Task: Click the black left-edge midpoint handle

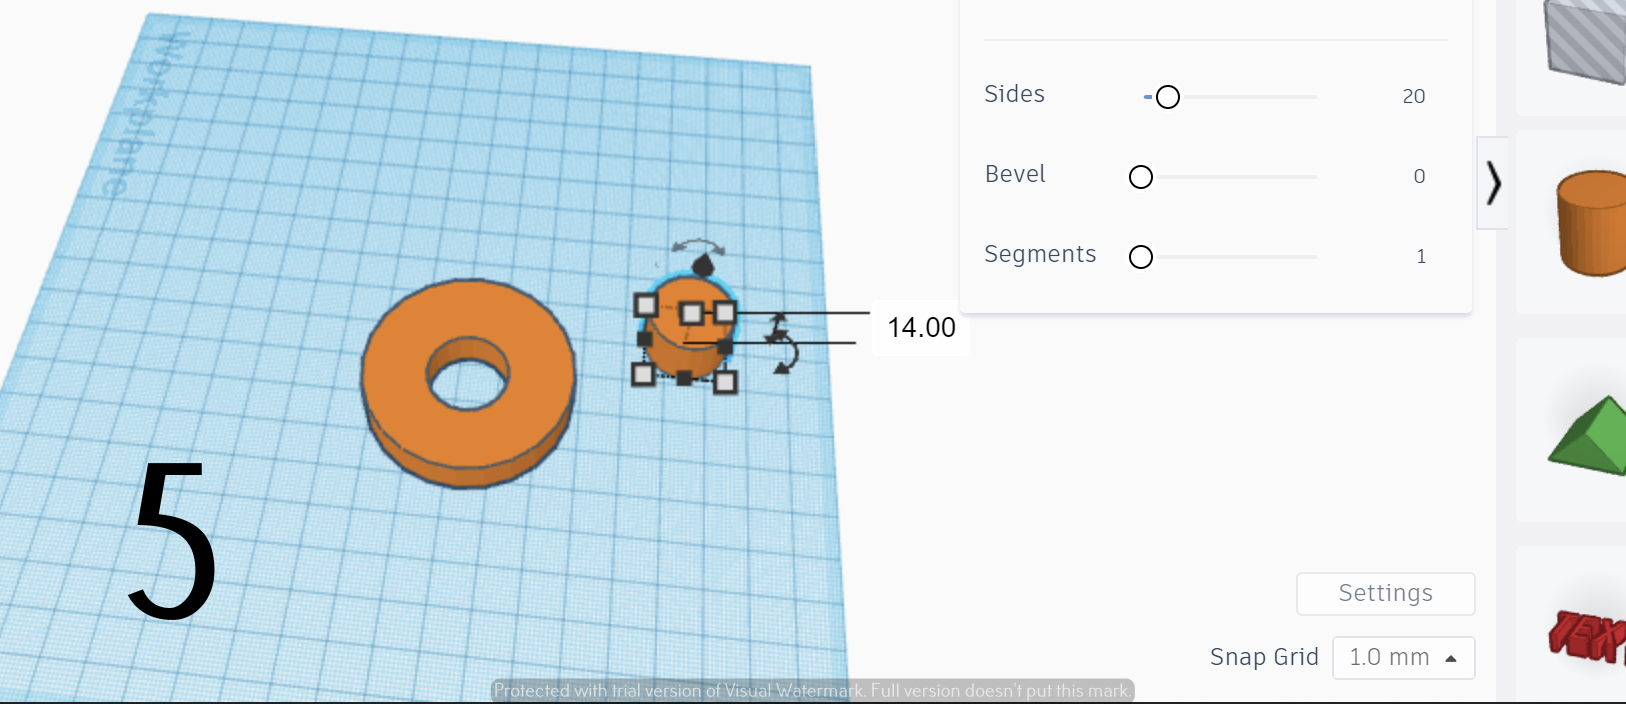Action: point(644,339)
